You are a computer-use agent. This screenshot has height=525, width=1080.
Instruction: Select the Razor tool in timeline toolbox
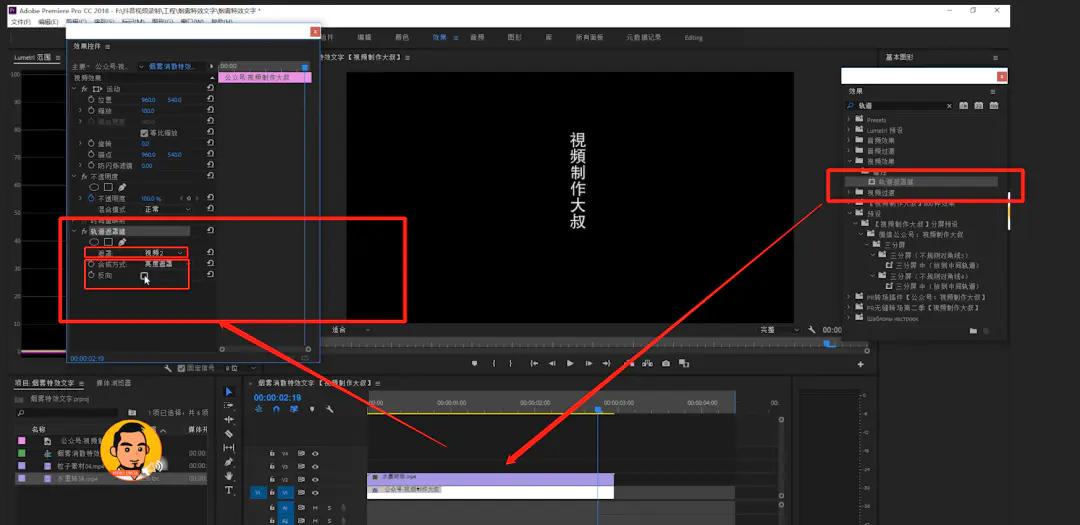[229, 433]
